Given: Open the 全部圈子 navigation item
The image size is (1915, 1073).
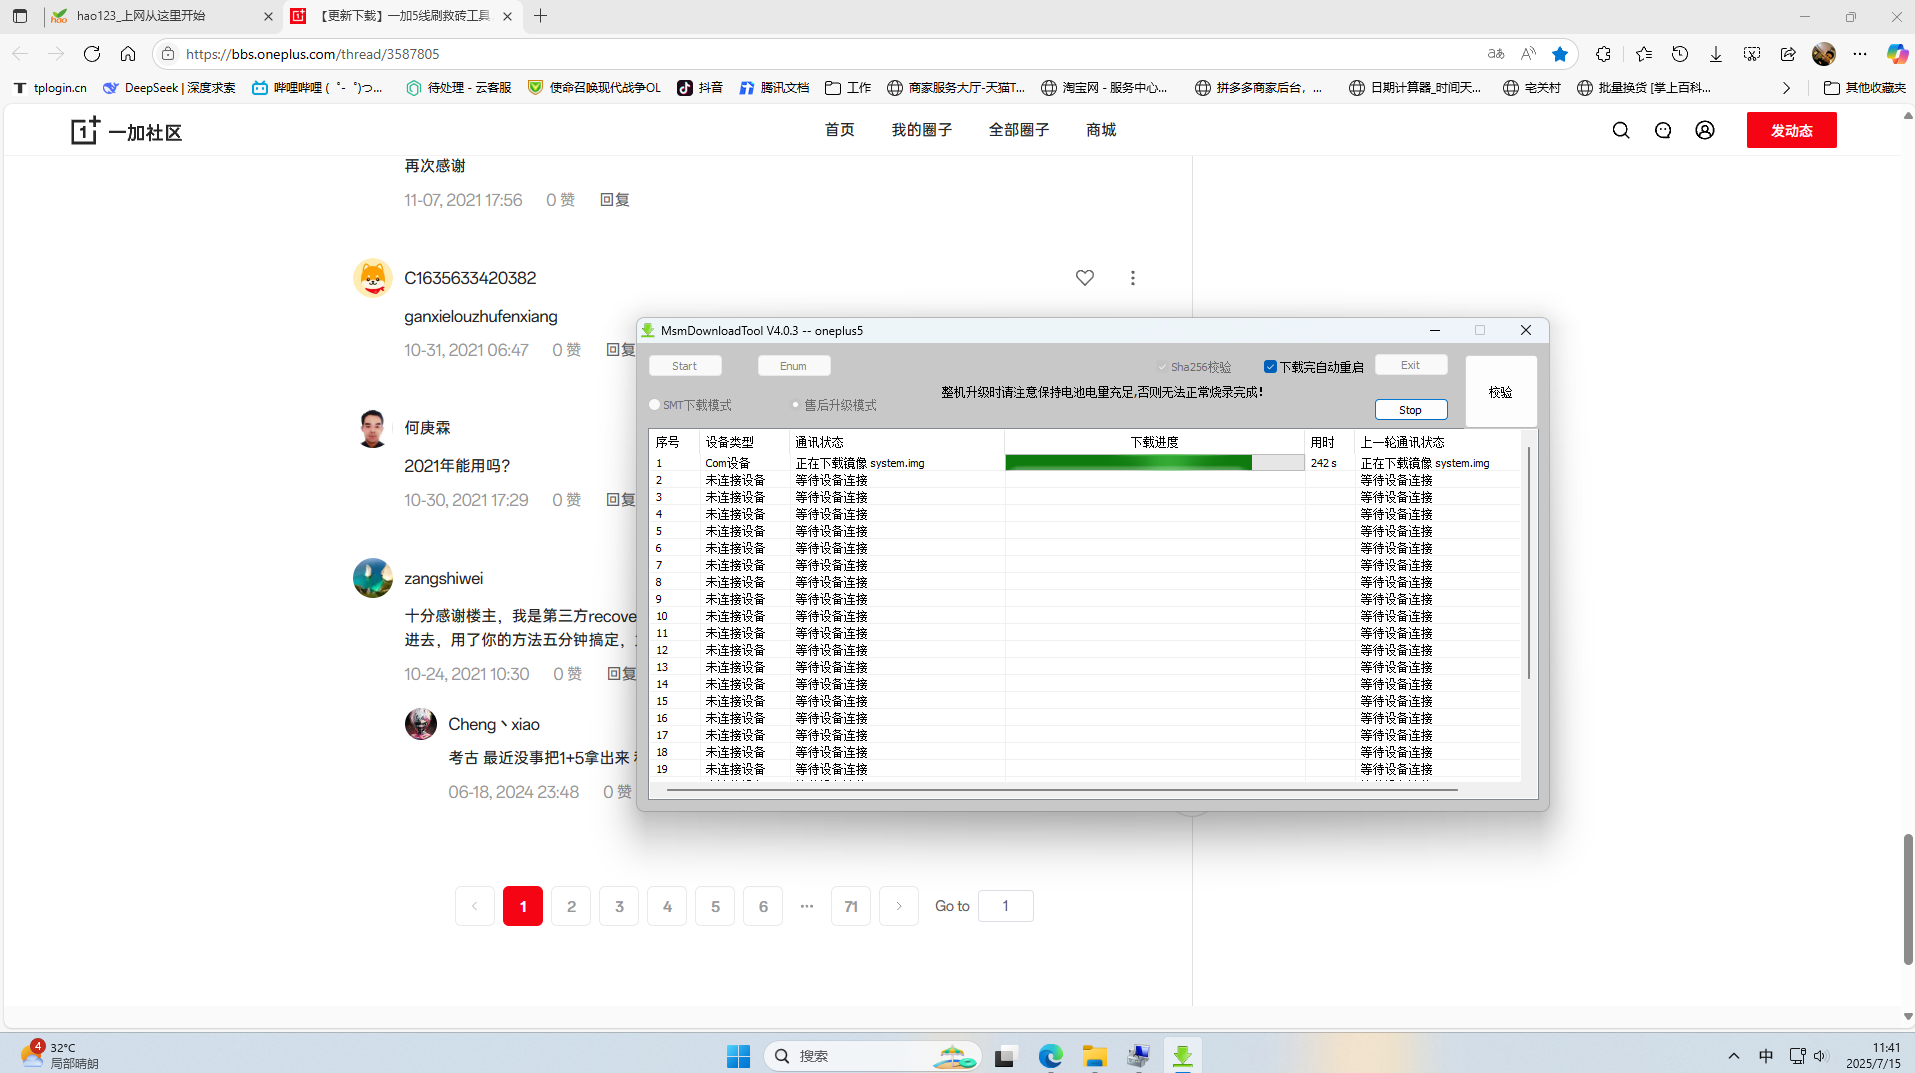Looking at the screenshot, I should point(1018,130).
